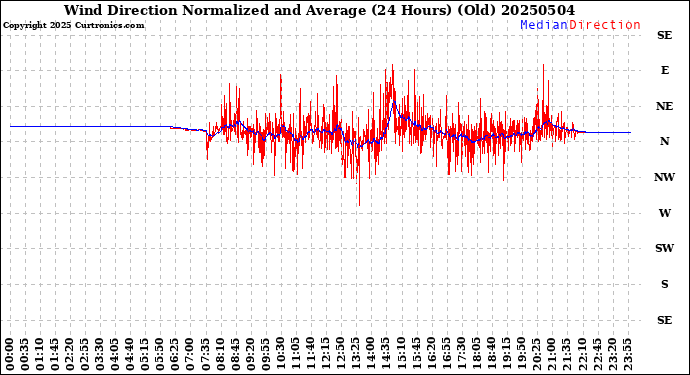Click the 19:15 time axis label
The image size is (690, 375).
pos(506,354)
